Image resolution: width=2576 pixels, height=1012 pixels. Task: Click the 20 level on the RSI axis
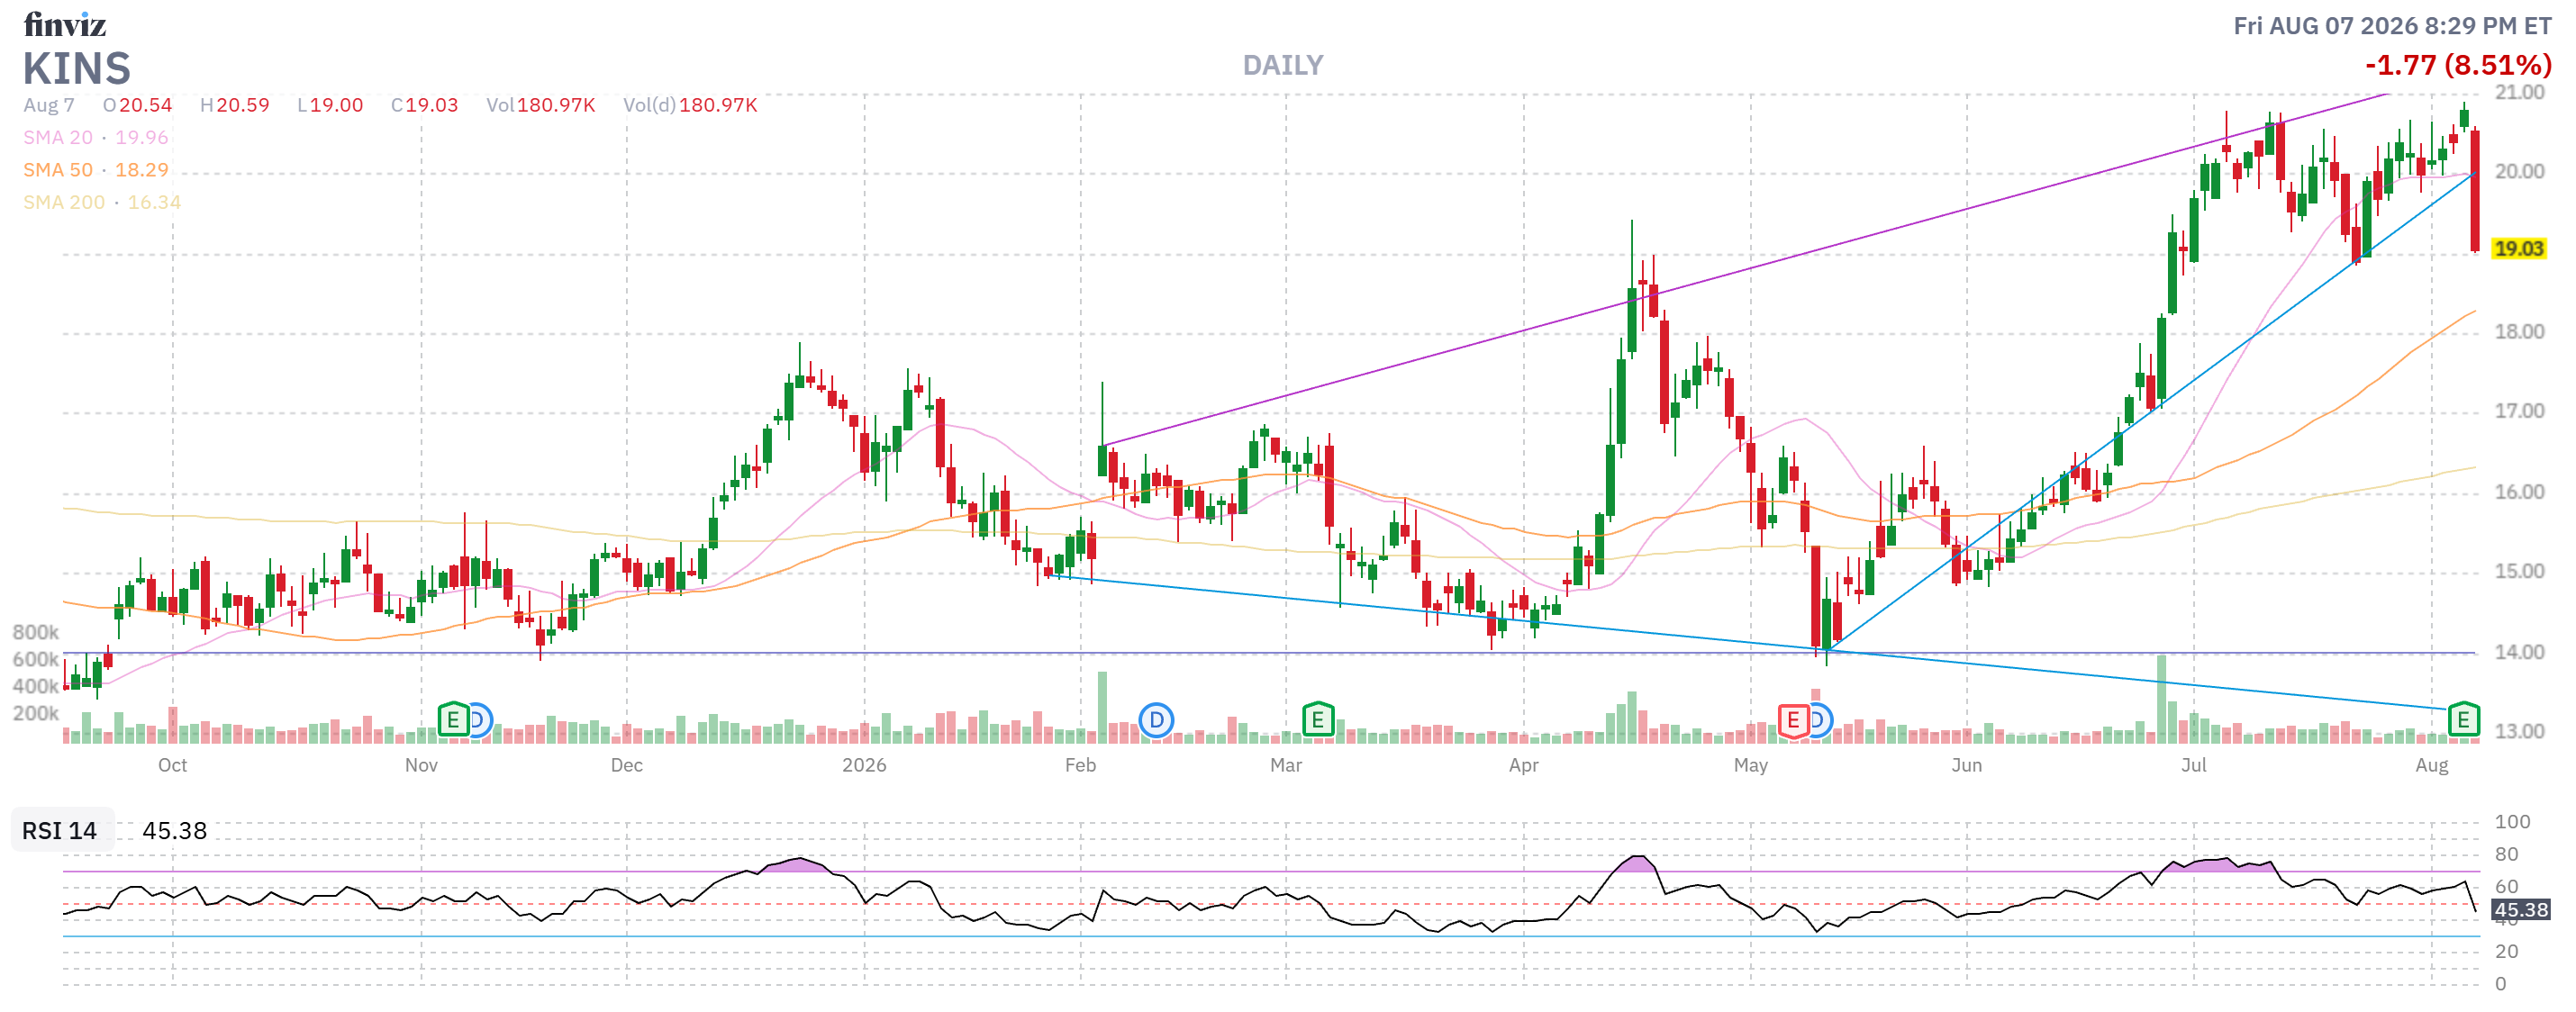(2506, 951)
